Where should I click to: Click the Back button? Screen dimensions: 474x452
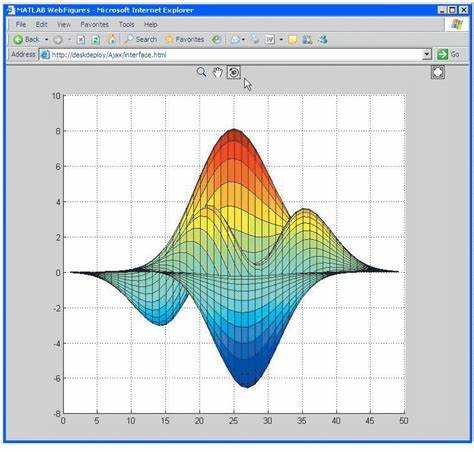[x=27, y=40]
